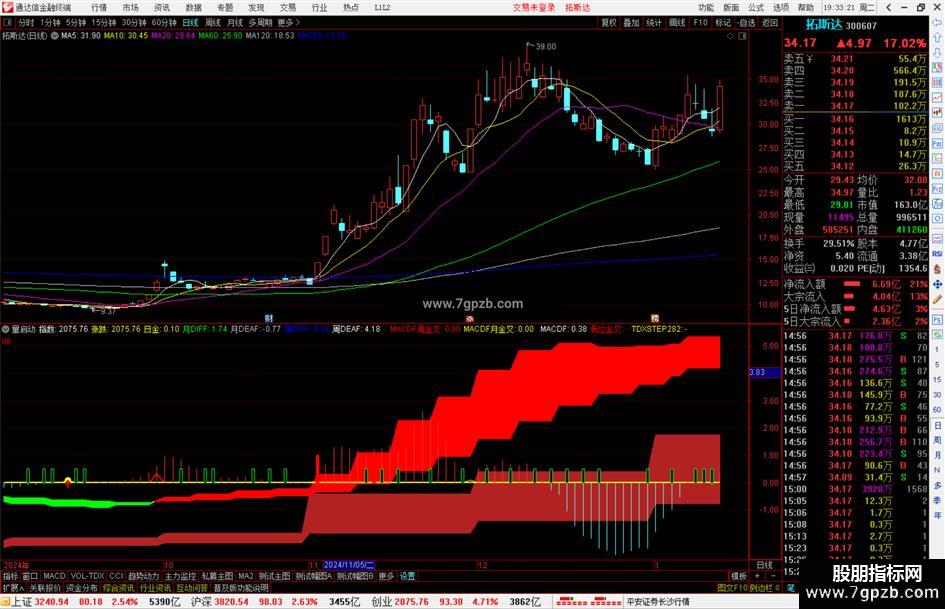The image size is (945, 609).
Task: Click the red money bag sidebar icon
Action: (937, 269)
